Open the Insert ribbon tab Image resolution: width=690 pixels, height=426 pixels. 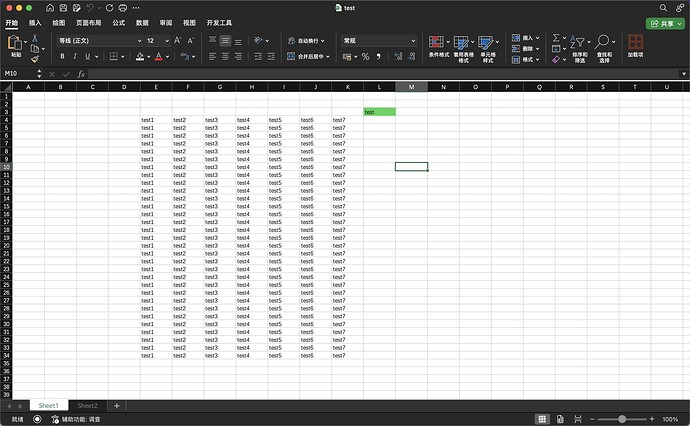coord(35,23)
